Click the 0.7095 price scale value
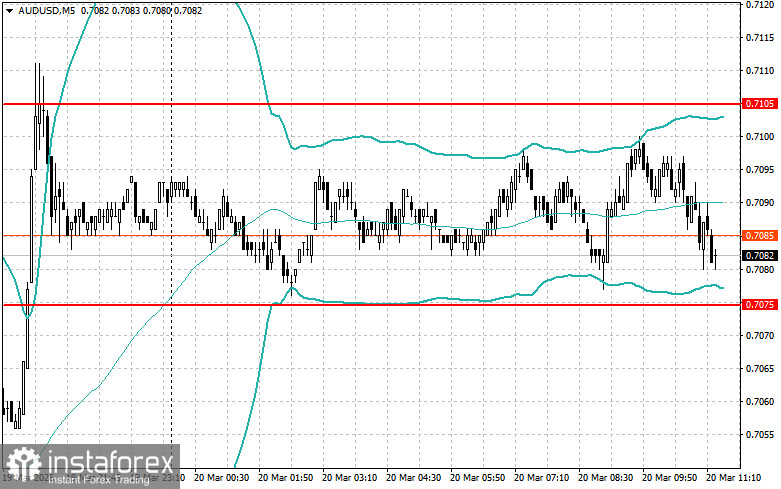The image size is (781, 489). pos(760,170)
